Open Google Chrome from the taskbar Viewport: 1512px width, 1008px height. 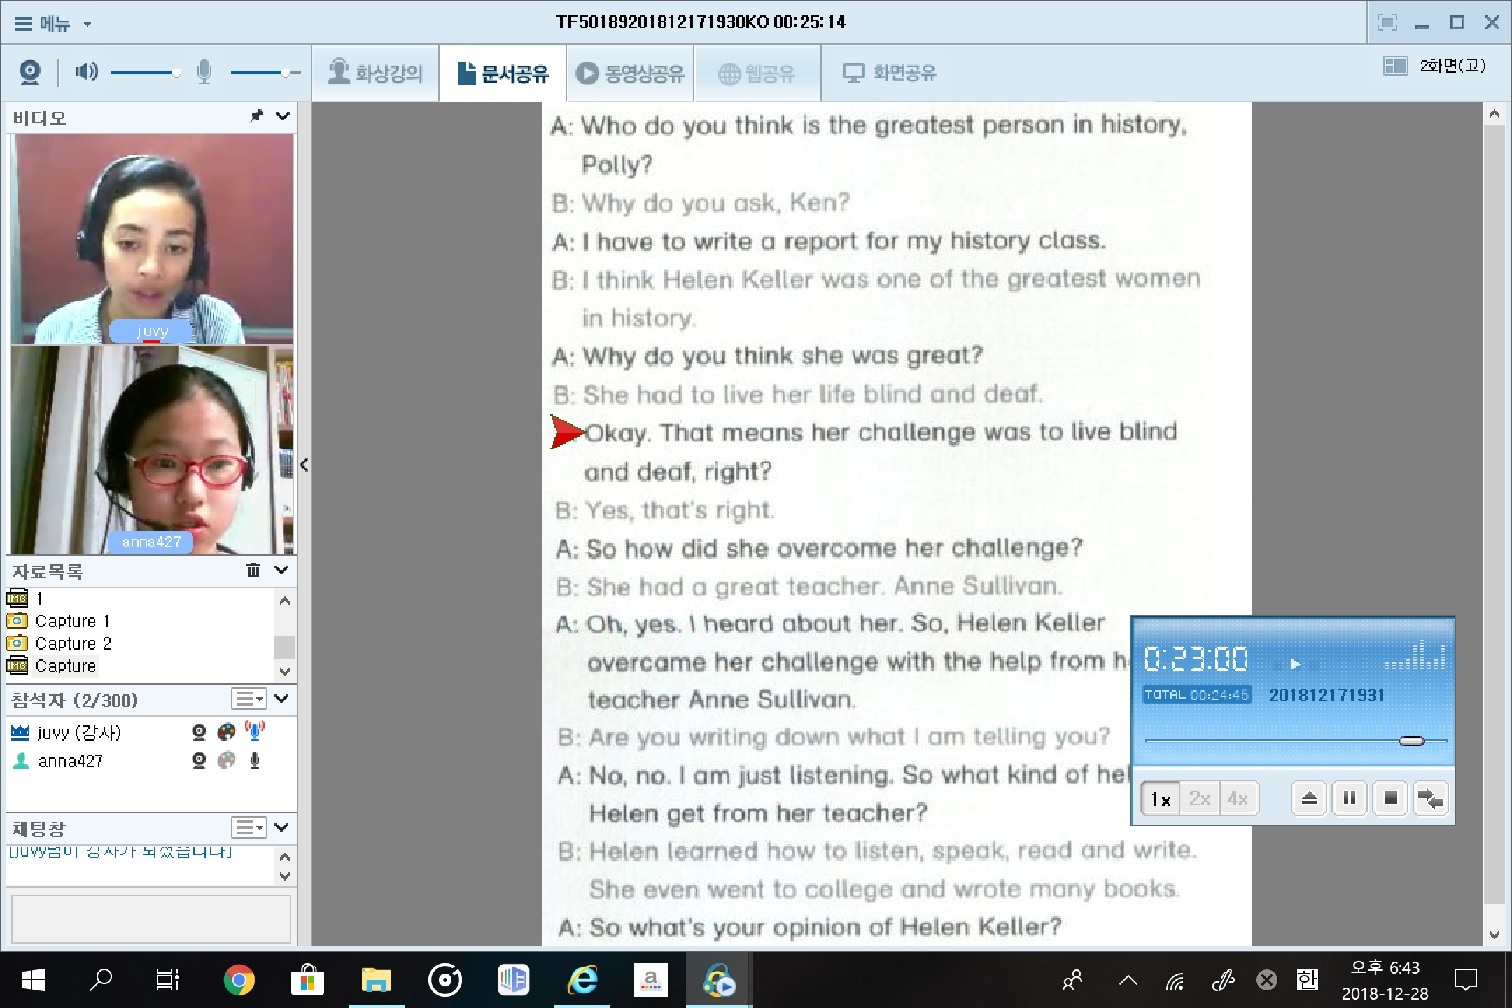(238, 980)
